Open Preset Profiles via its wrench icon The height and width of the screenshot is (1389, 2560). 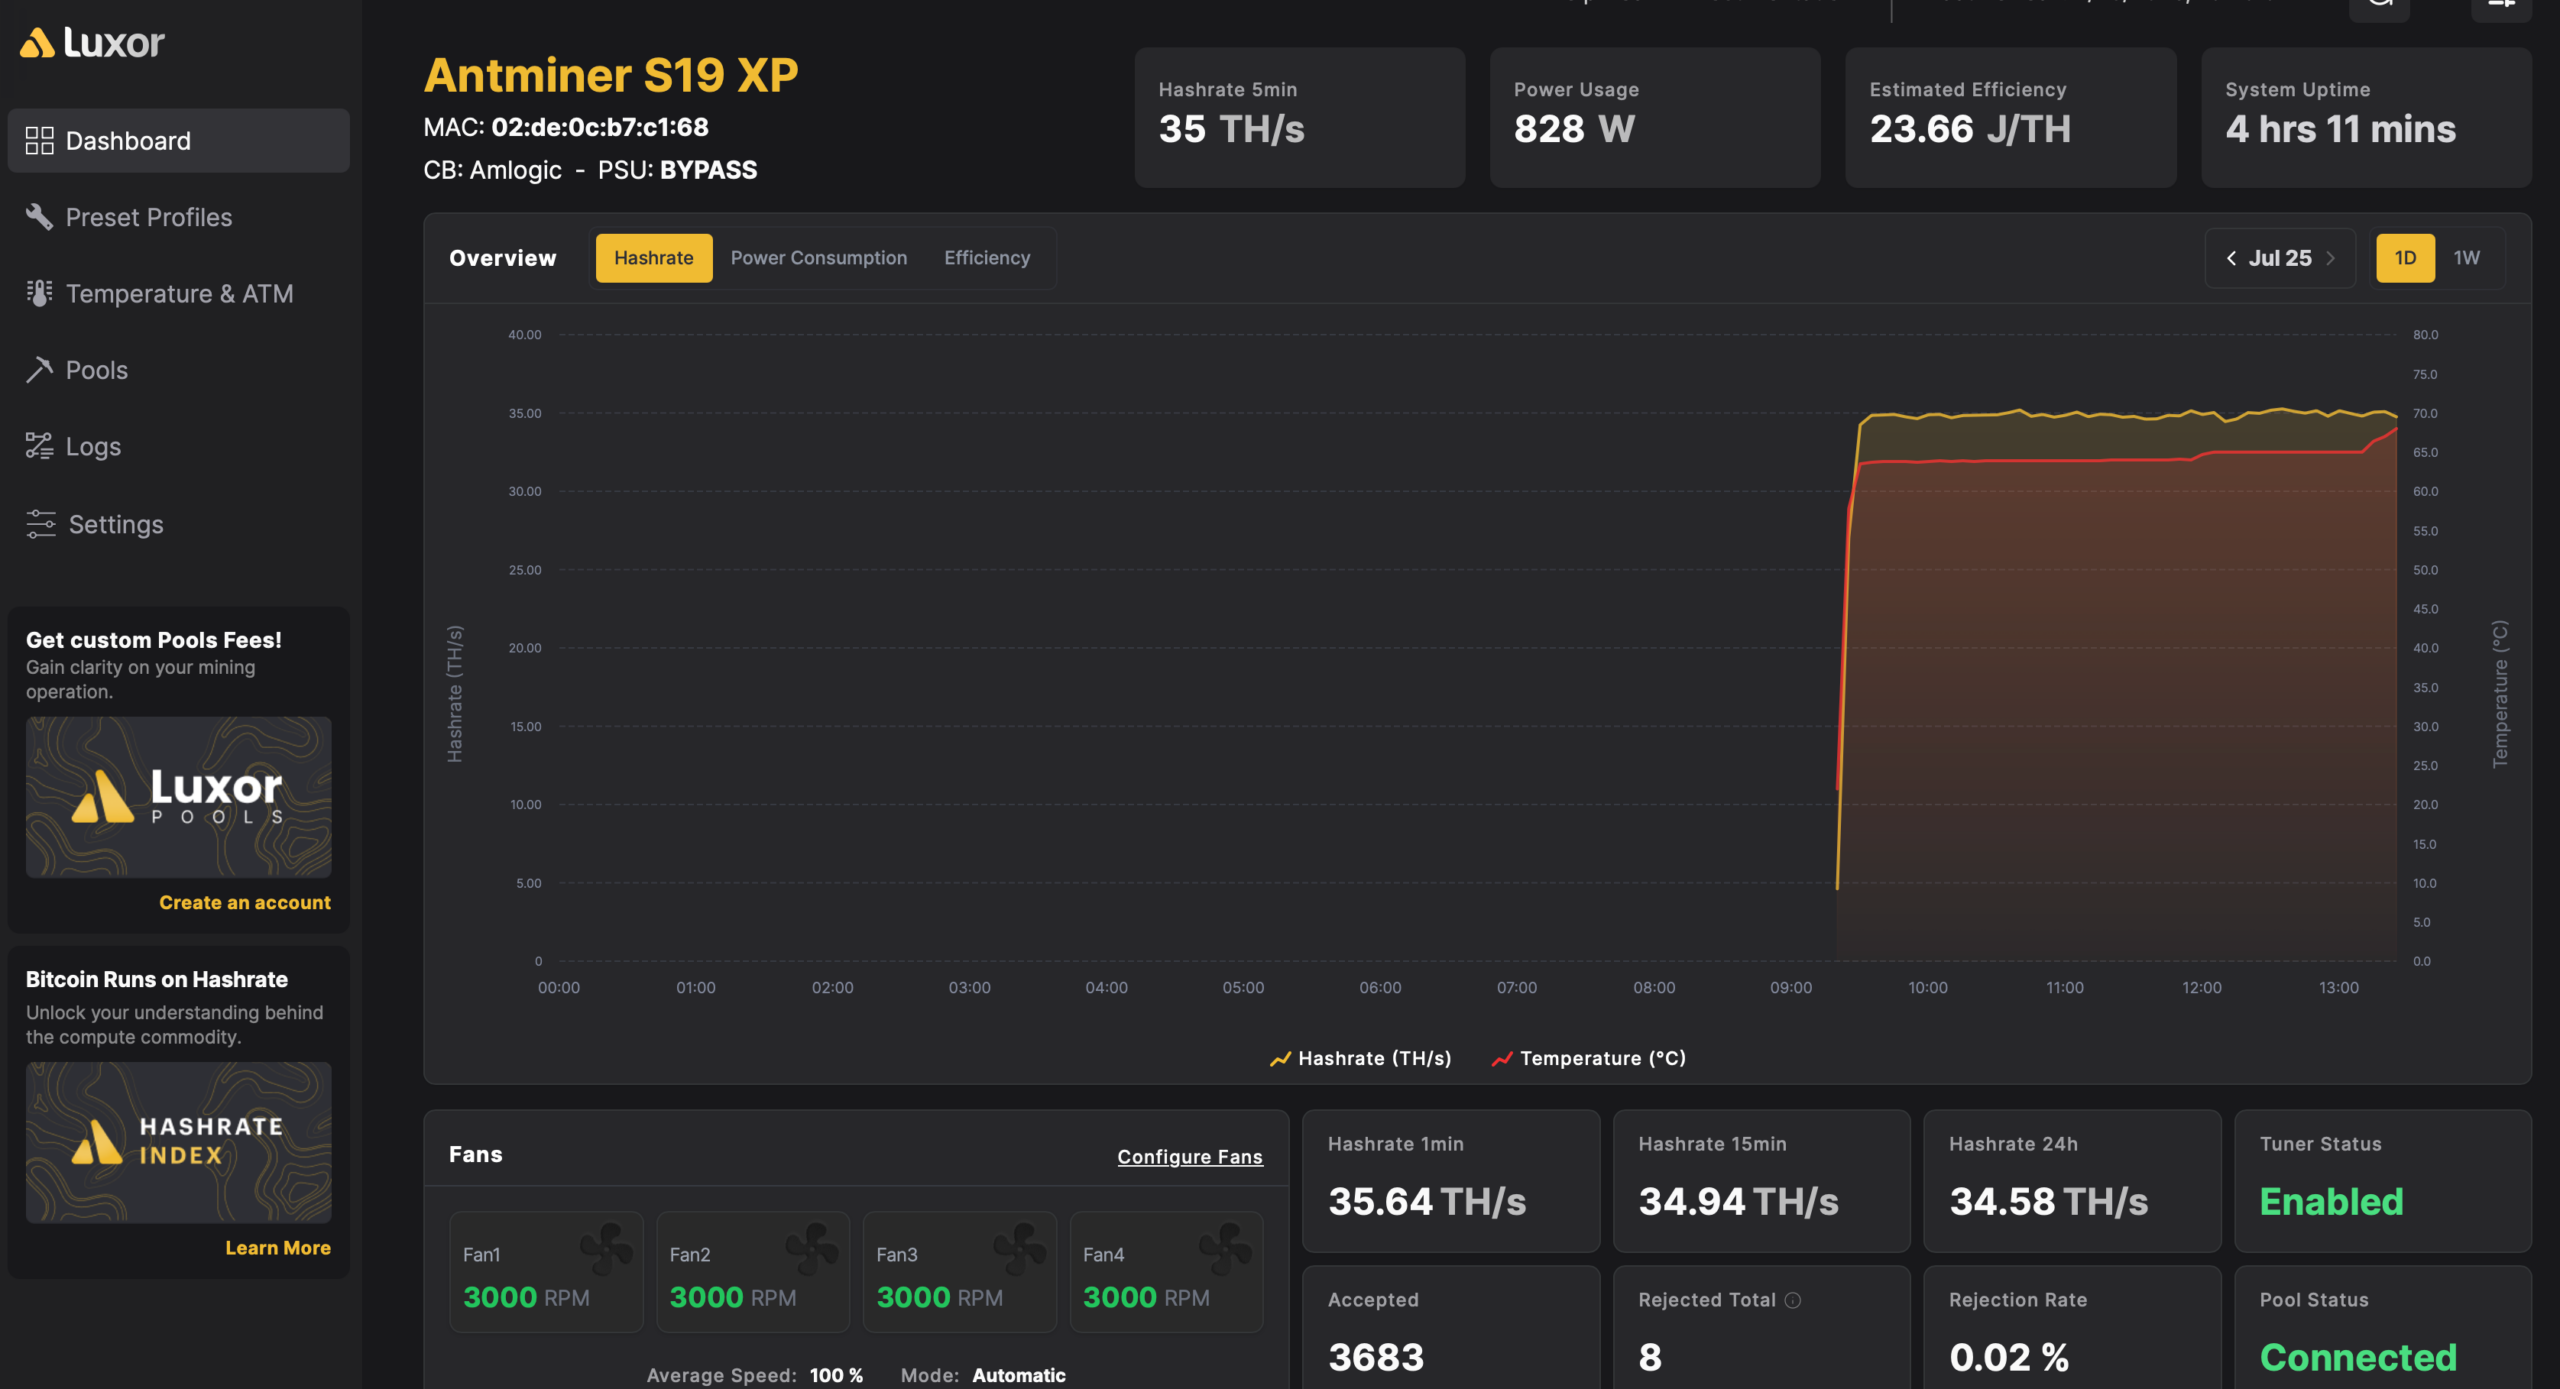[39, 217]
